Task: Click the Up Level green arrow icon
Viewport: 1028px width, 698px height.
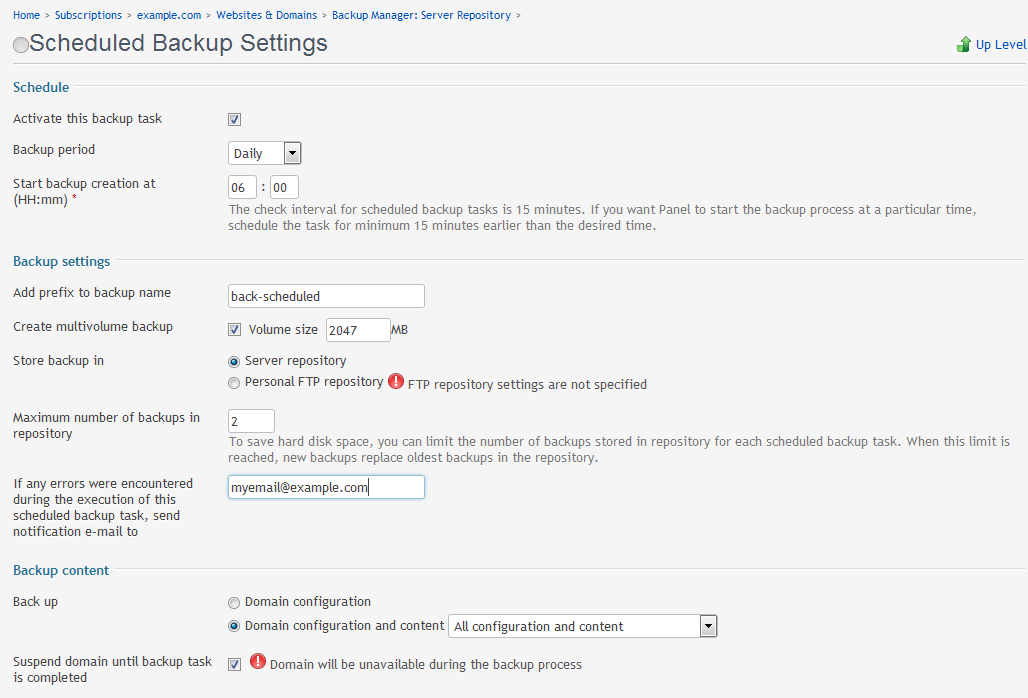Action: [x=964, y=45]
